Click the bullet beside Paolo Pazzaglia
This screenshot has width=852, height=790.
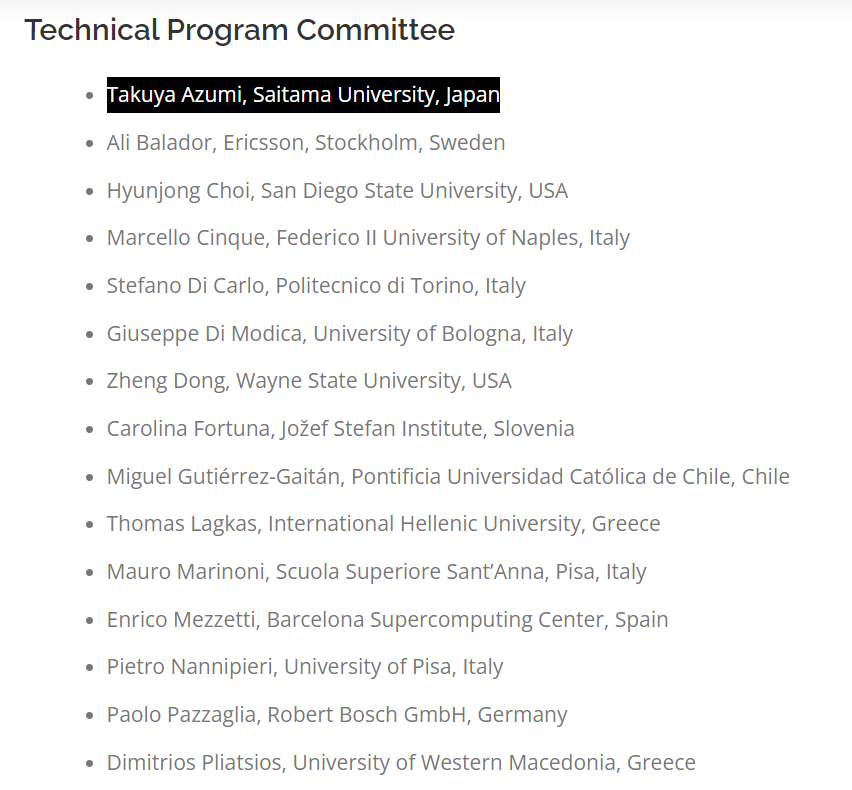coord(90,716)
